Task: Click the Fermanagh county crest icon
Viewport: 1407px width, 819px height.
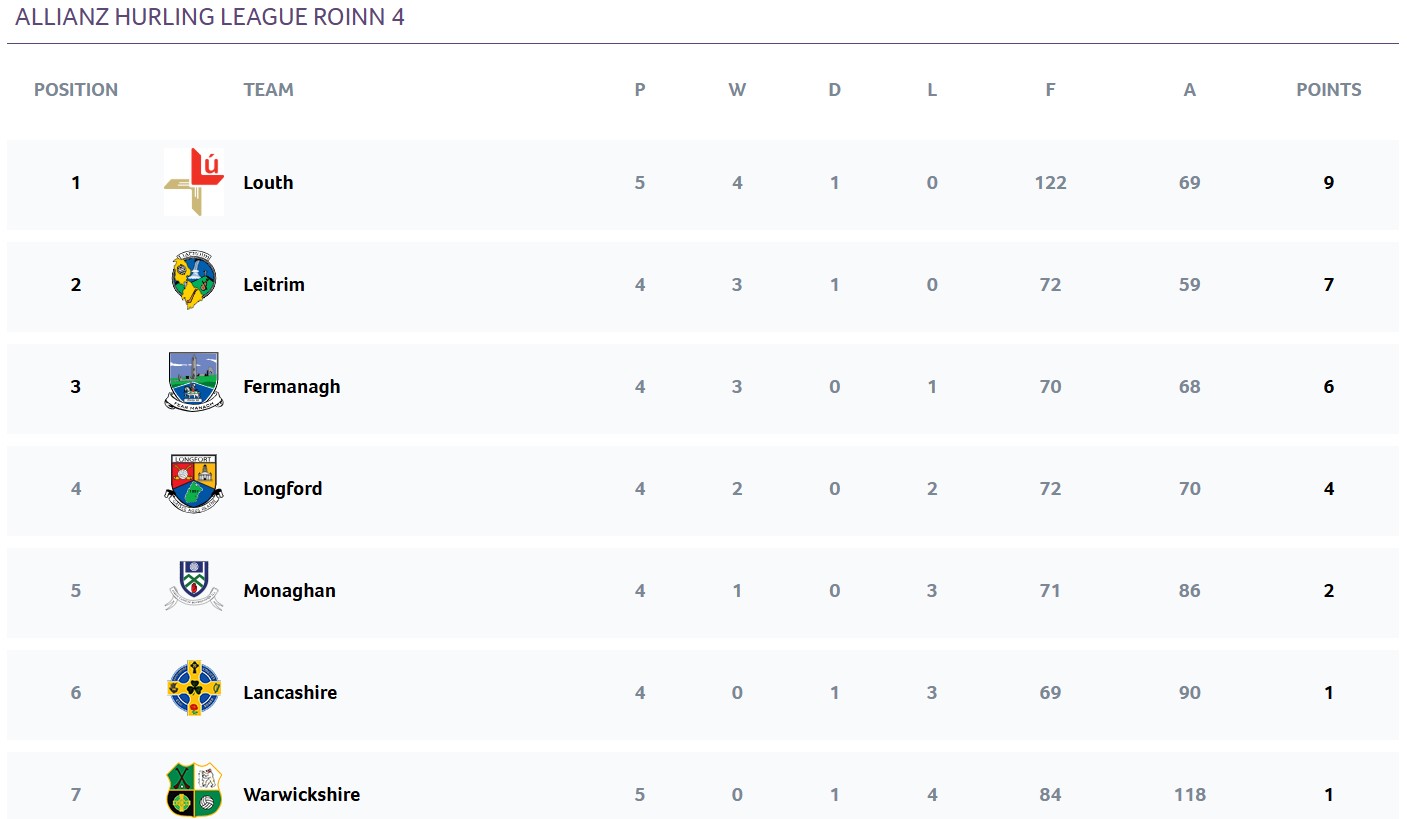Action: 194,382
